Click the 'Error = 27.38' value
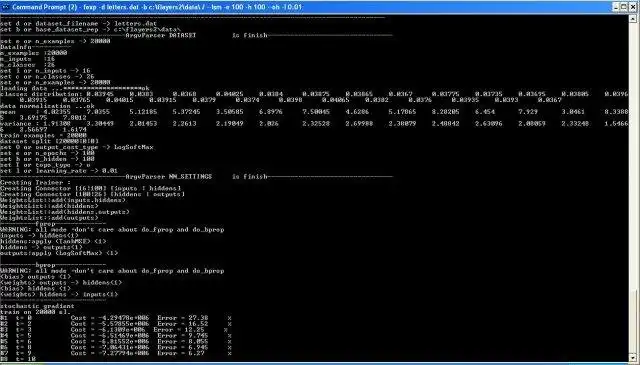640x365 pixels. (x=183, y=317)
